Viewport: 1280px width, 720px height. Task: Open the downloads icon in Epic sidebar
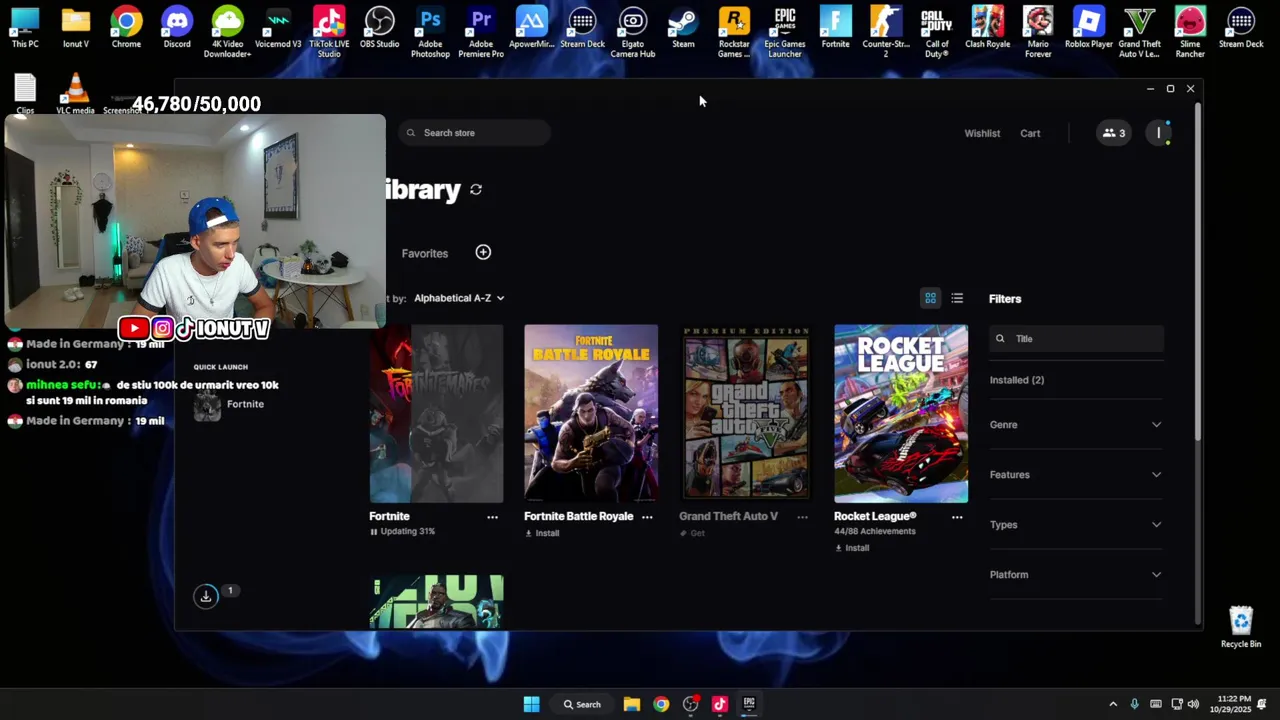tap(205, 596)
